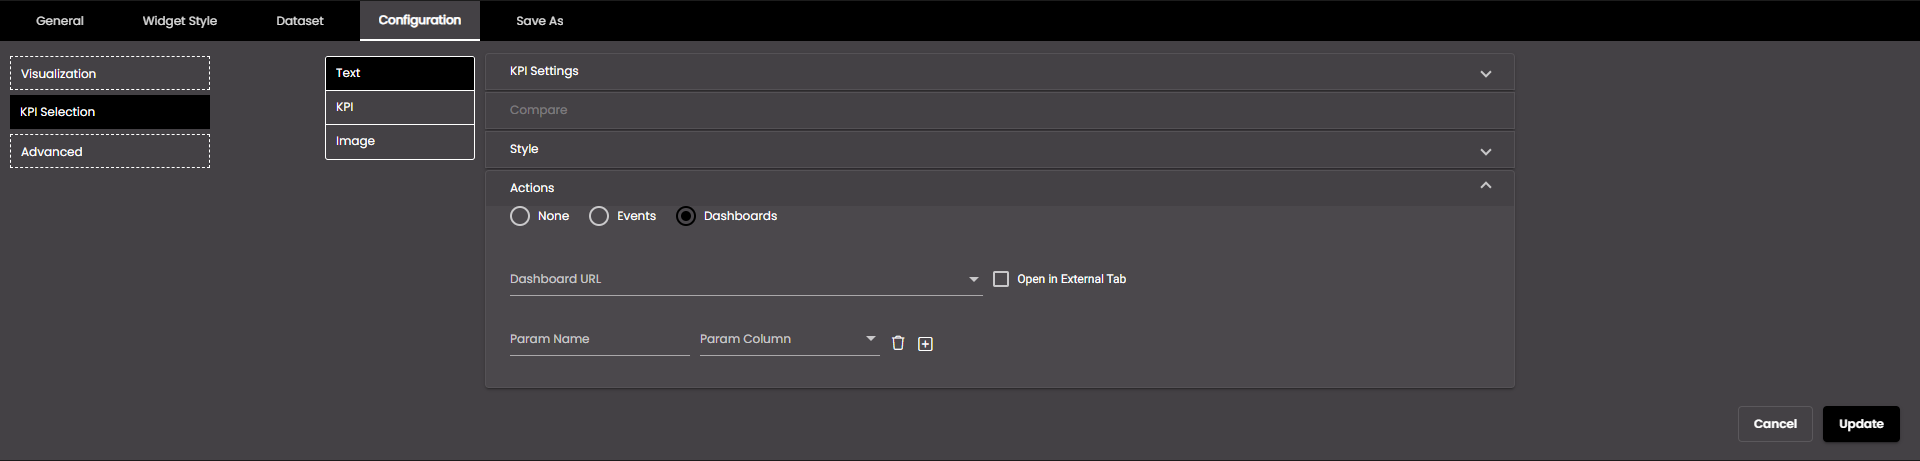
Task: Switch to the General tab
Action: [60, 20]
